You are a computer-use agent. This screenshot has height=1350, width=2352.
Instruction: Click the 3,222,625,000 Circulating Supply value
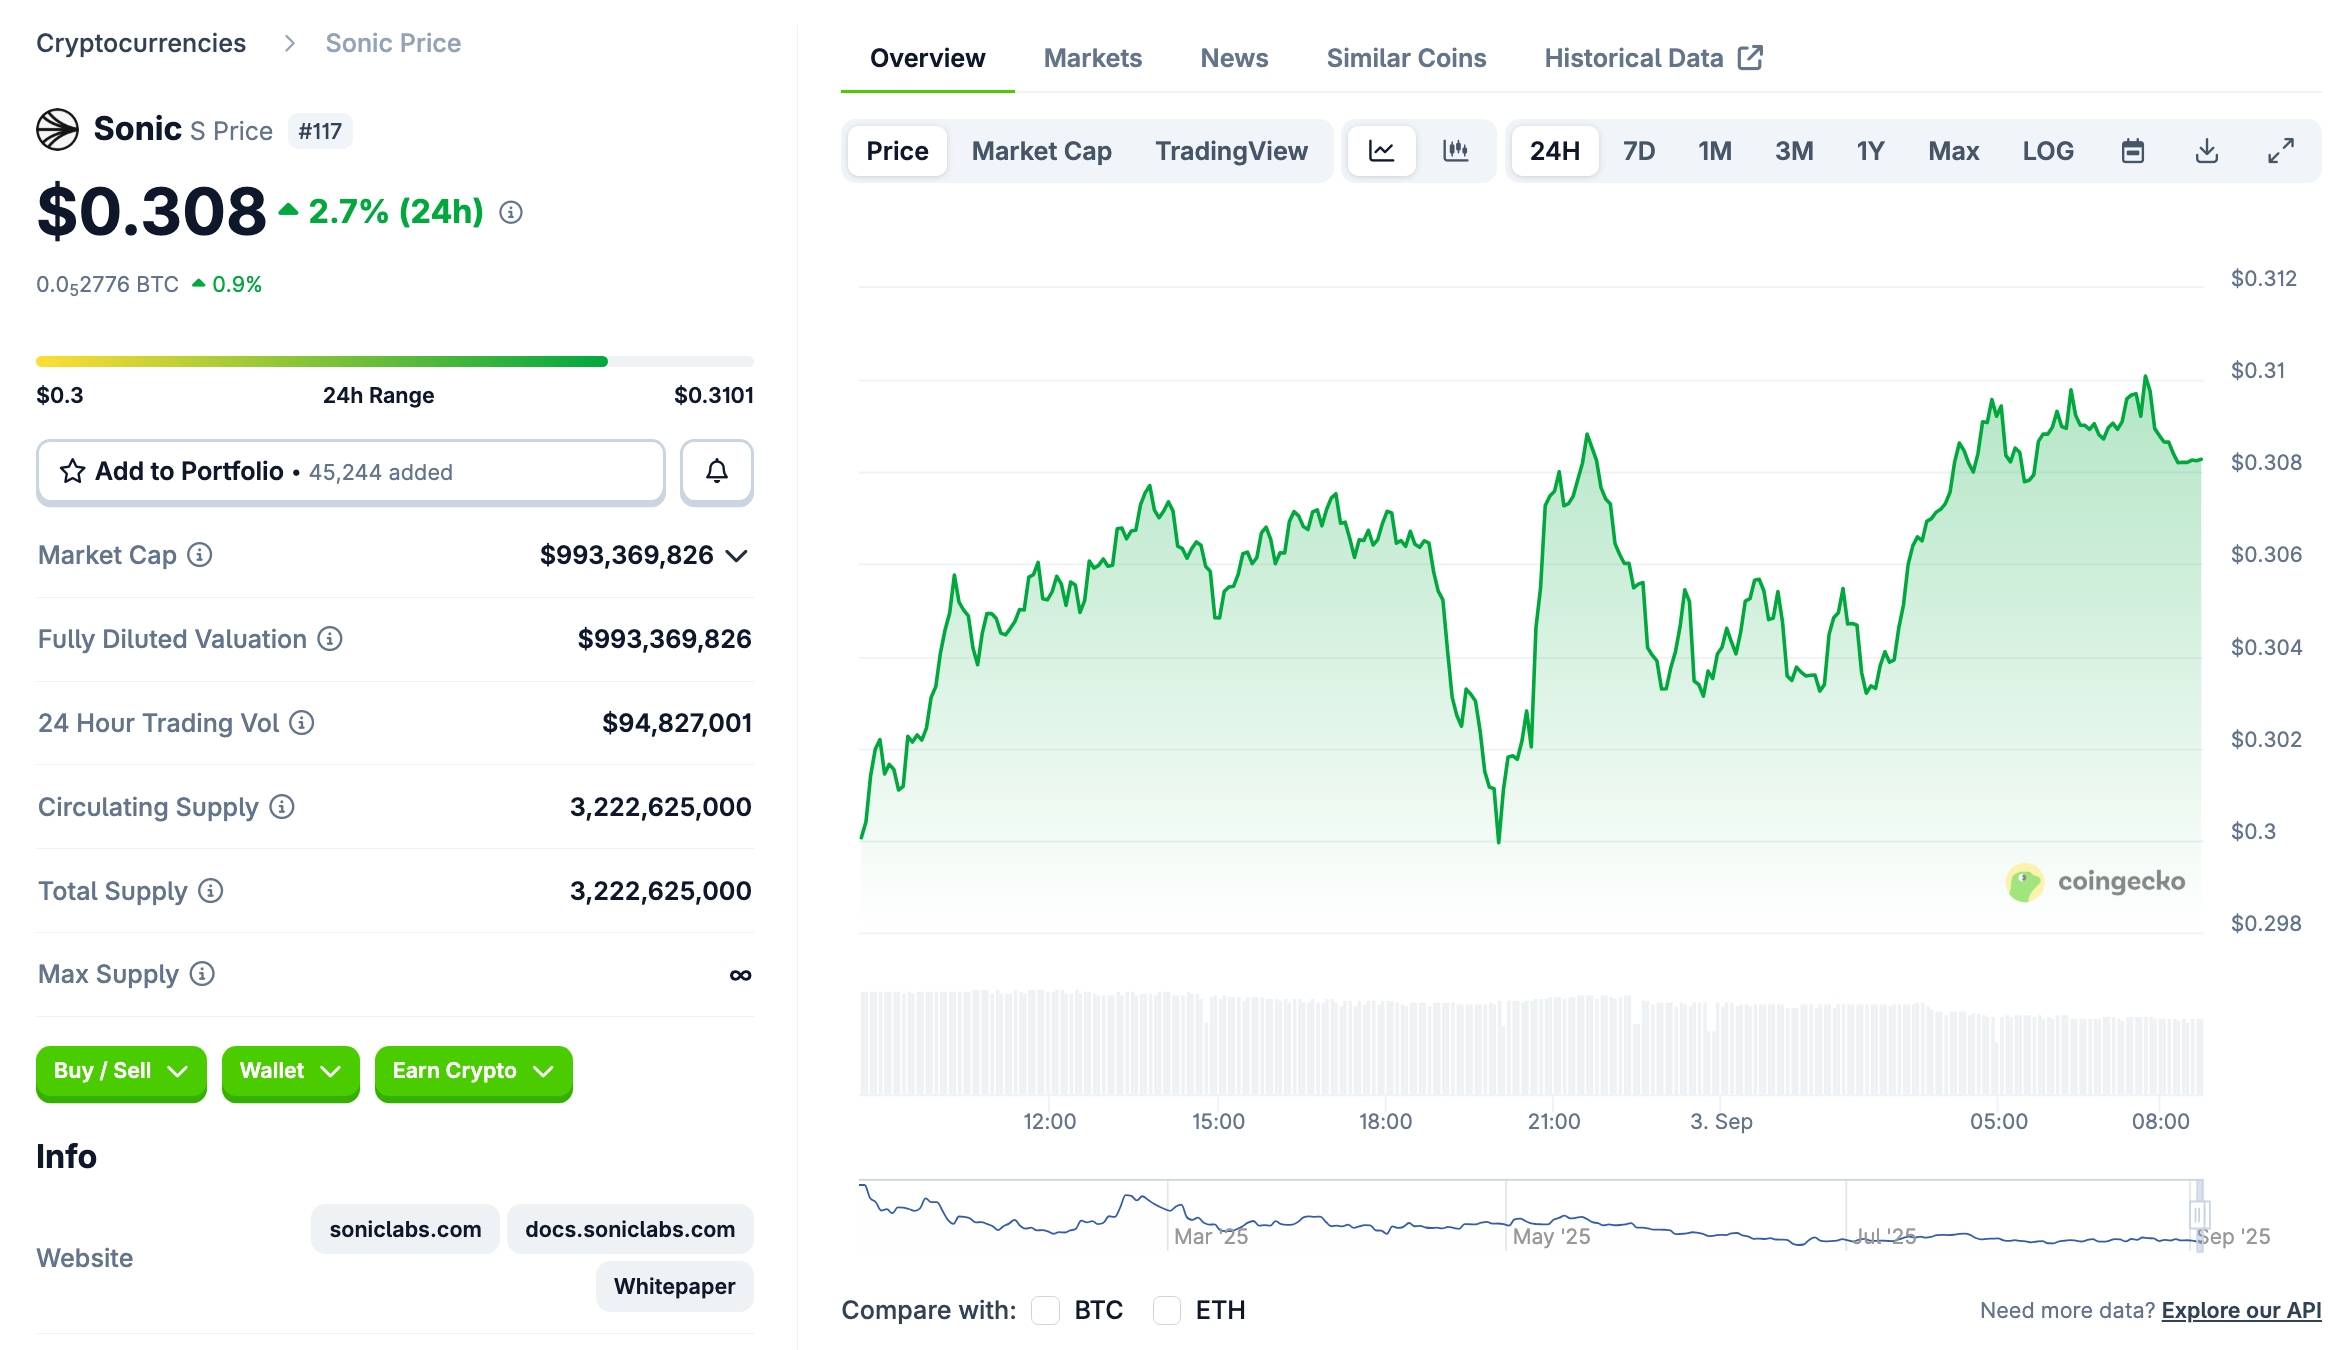tap(661, 807)
